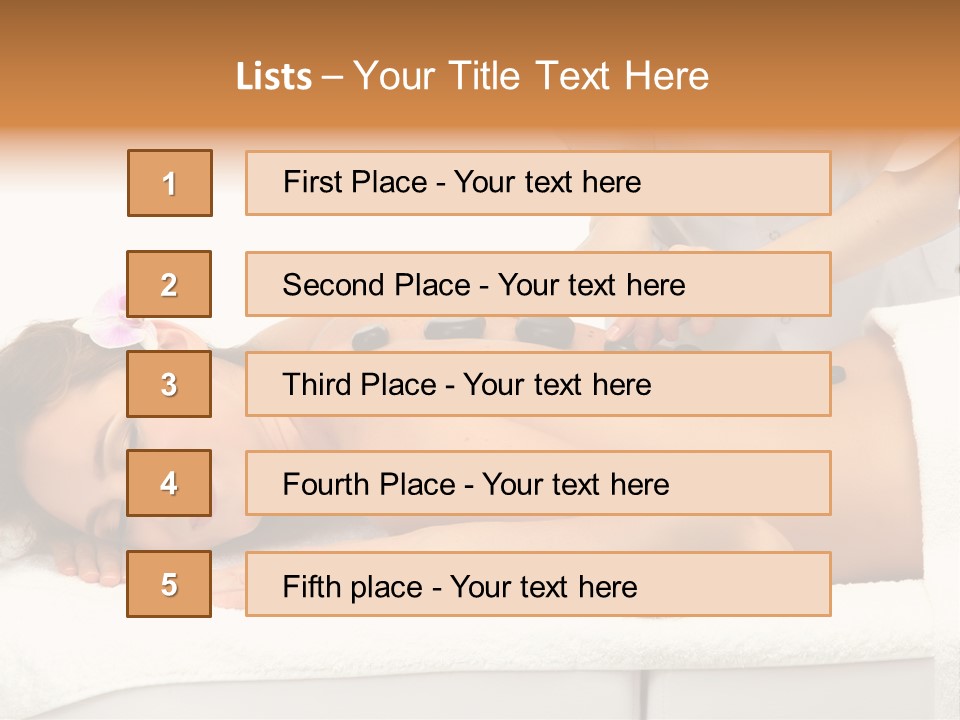Viewport: 960px width, 720px height.
Task: Select the First Place text box
Action: coord(538,183)
